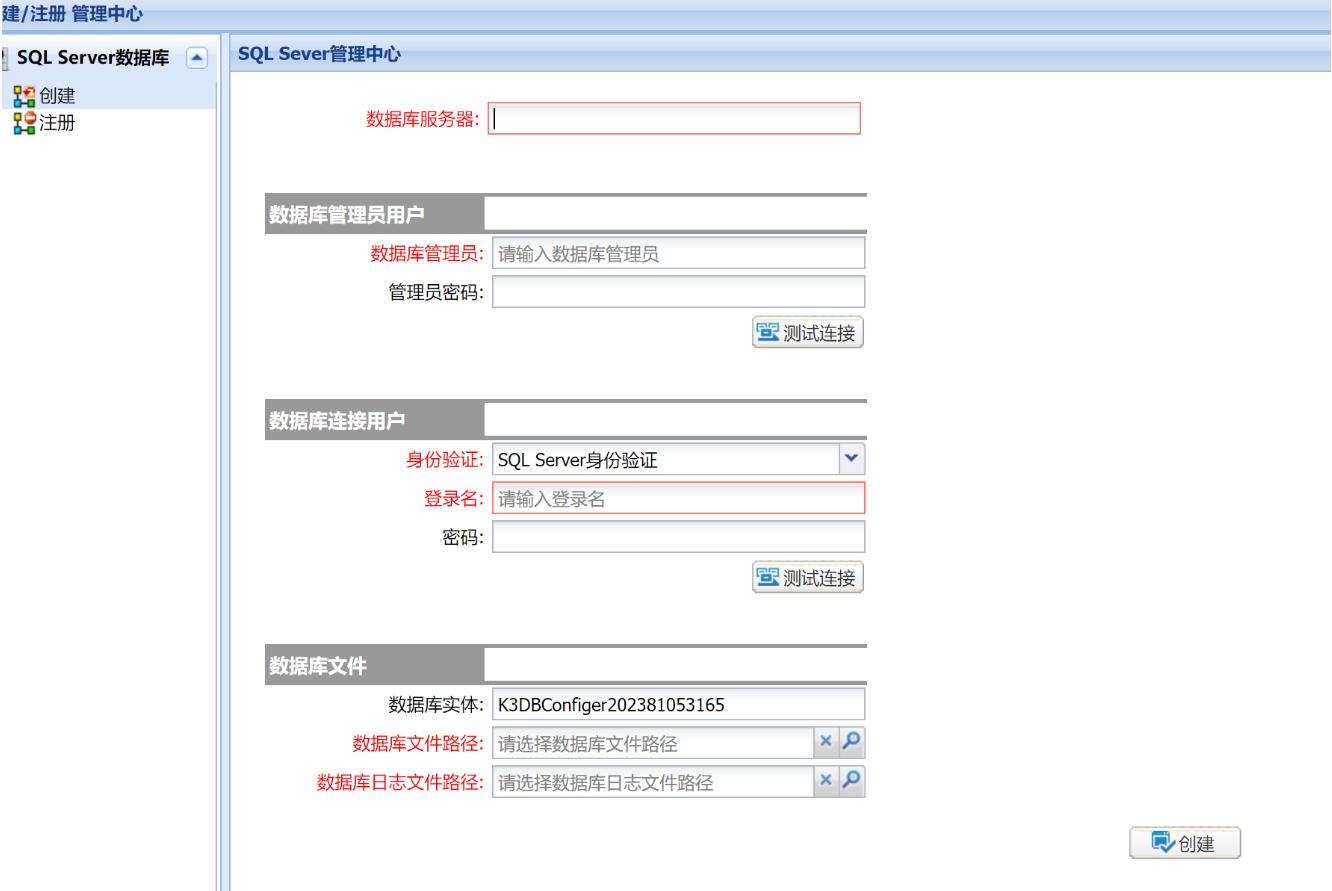Click the 数据库日志文件路径 input field
The width and height of the screenshot is (1332, 891).
(x=654, y=781)
